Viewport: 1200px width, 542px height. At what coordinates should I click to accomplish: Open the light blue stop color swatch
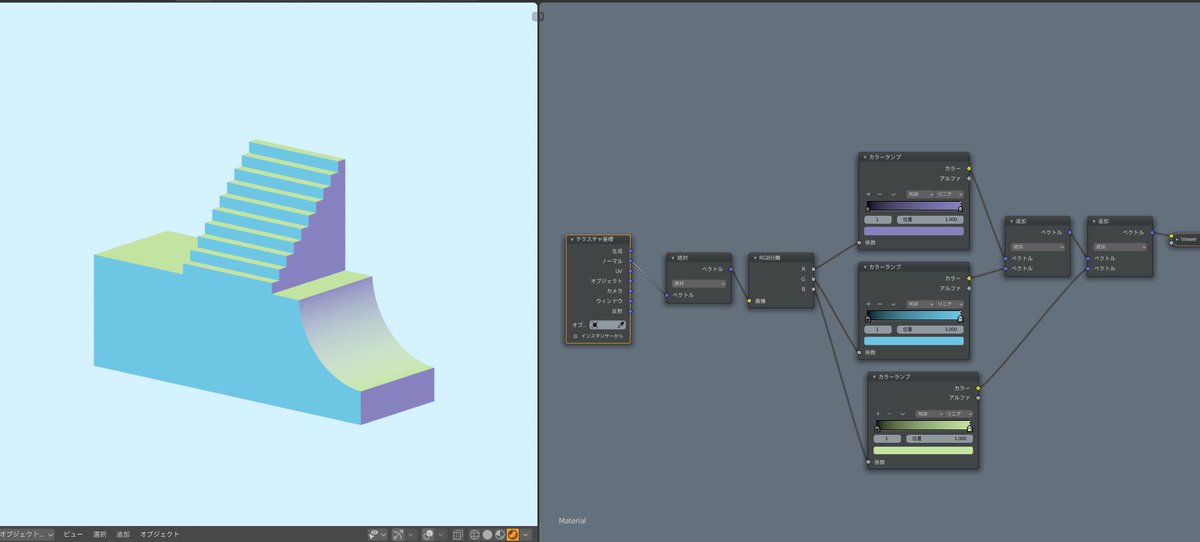914,341
